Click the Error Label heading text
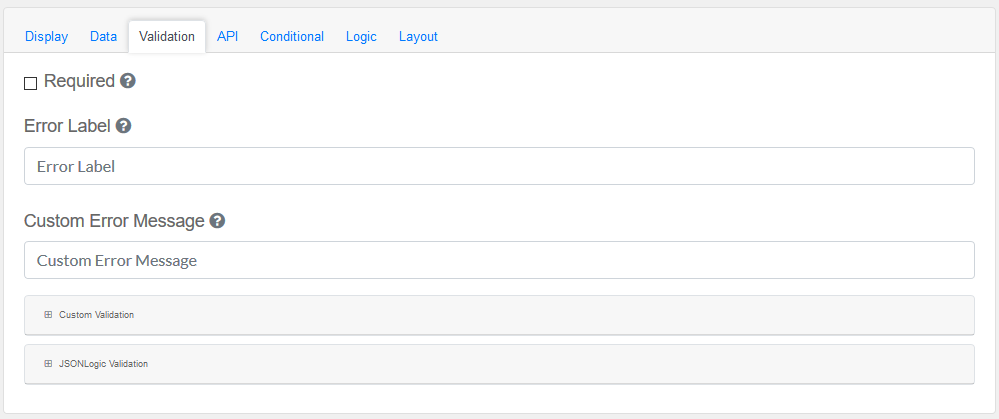999x419 pixels. click(x=67, y=127)
